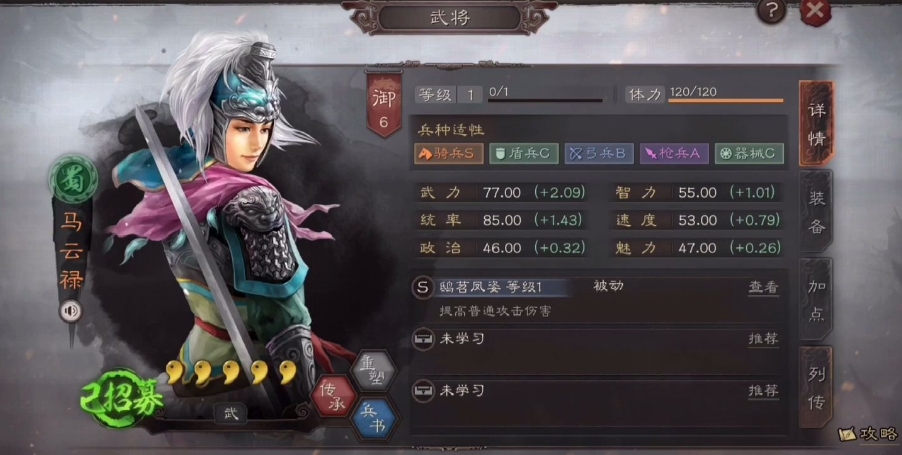The height and width of the screenshot is (455, 902).
Task: Click the 重塑 hexagon icon
Action: point(374,370)
